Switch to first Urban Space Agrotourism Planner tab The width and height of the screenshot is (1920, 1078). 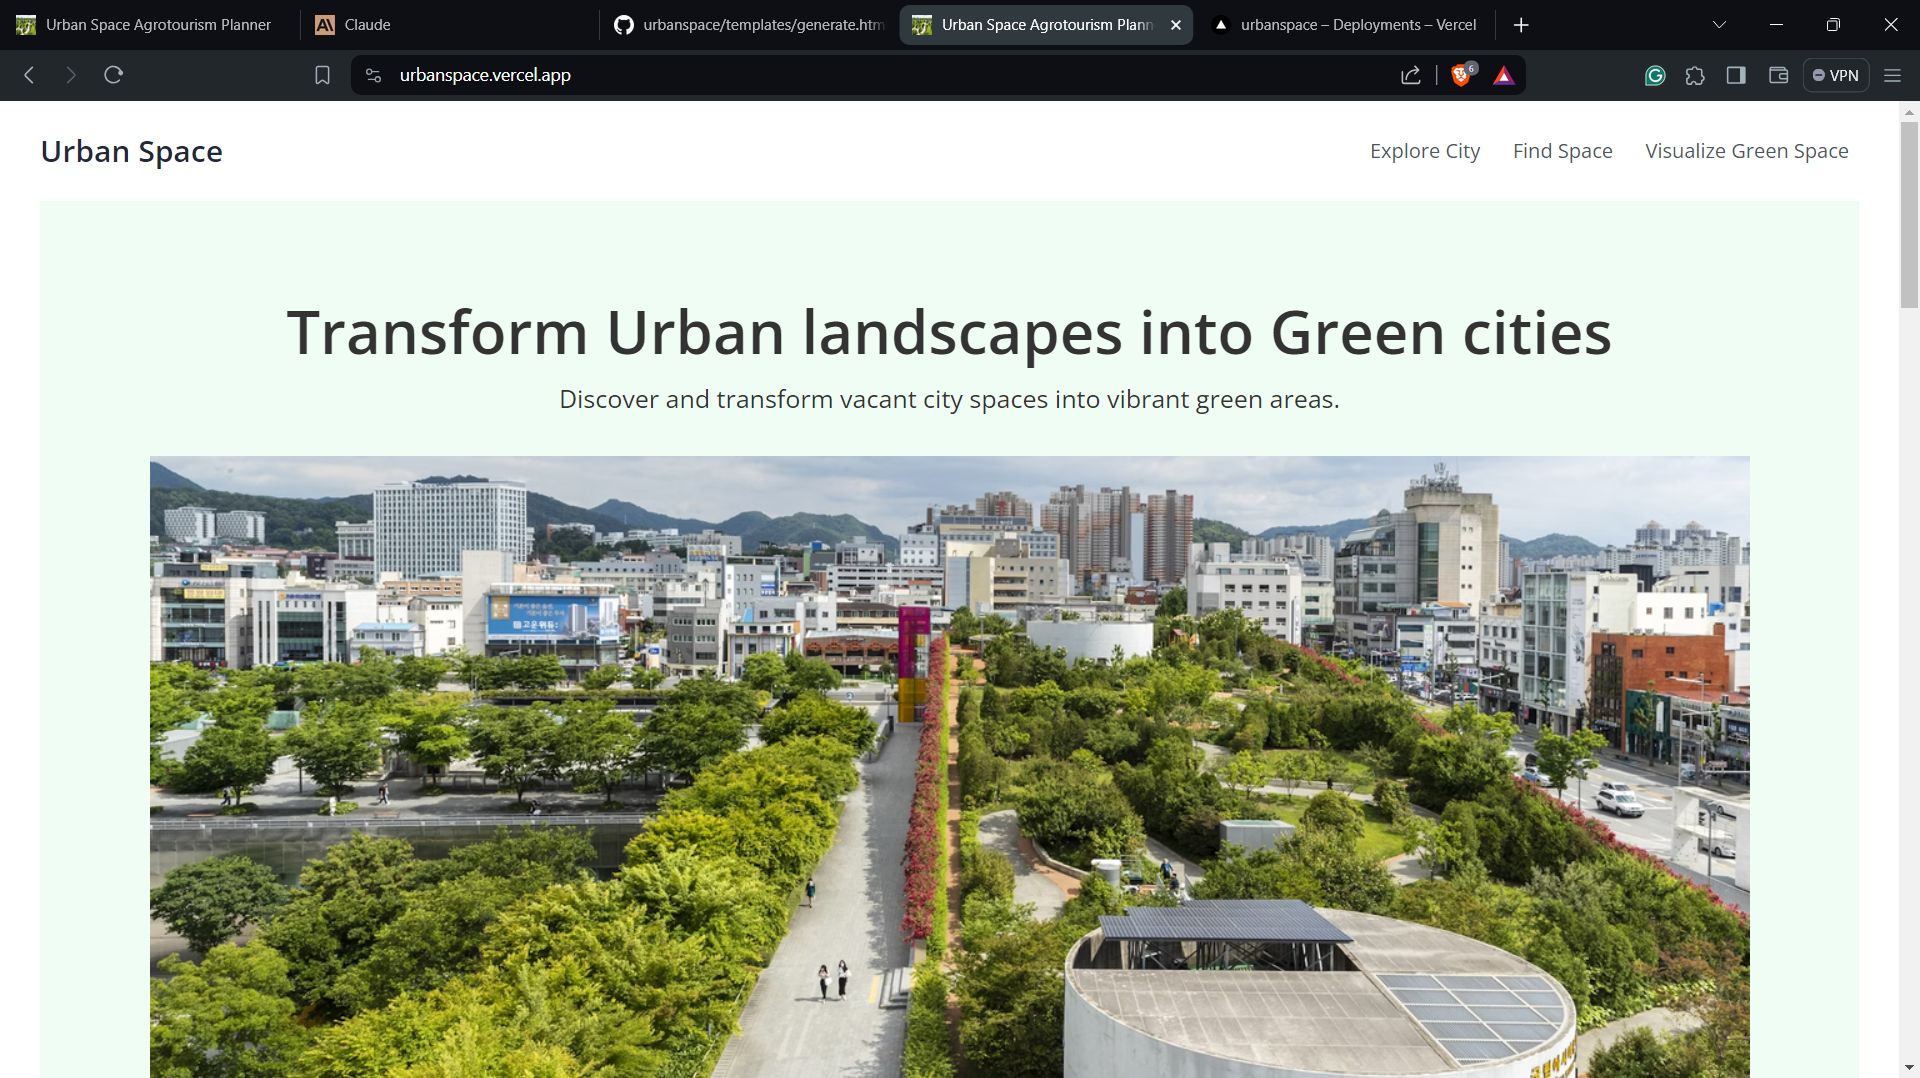148,25
